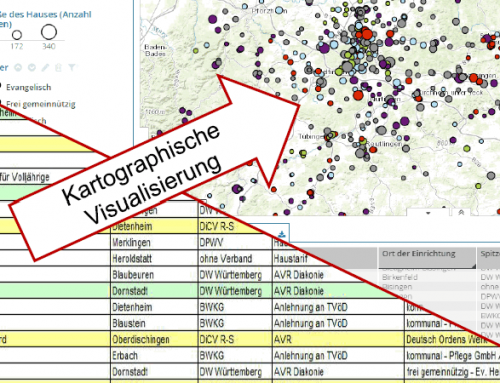This screenshot has width=500, height=383.
Task: Select the 'Evangelisch' legend entry
Action: [29, 87]
